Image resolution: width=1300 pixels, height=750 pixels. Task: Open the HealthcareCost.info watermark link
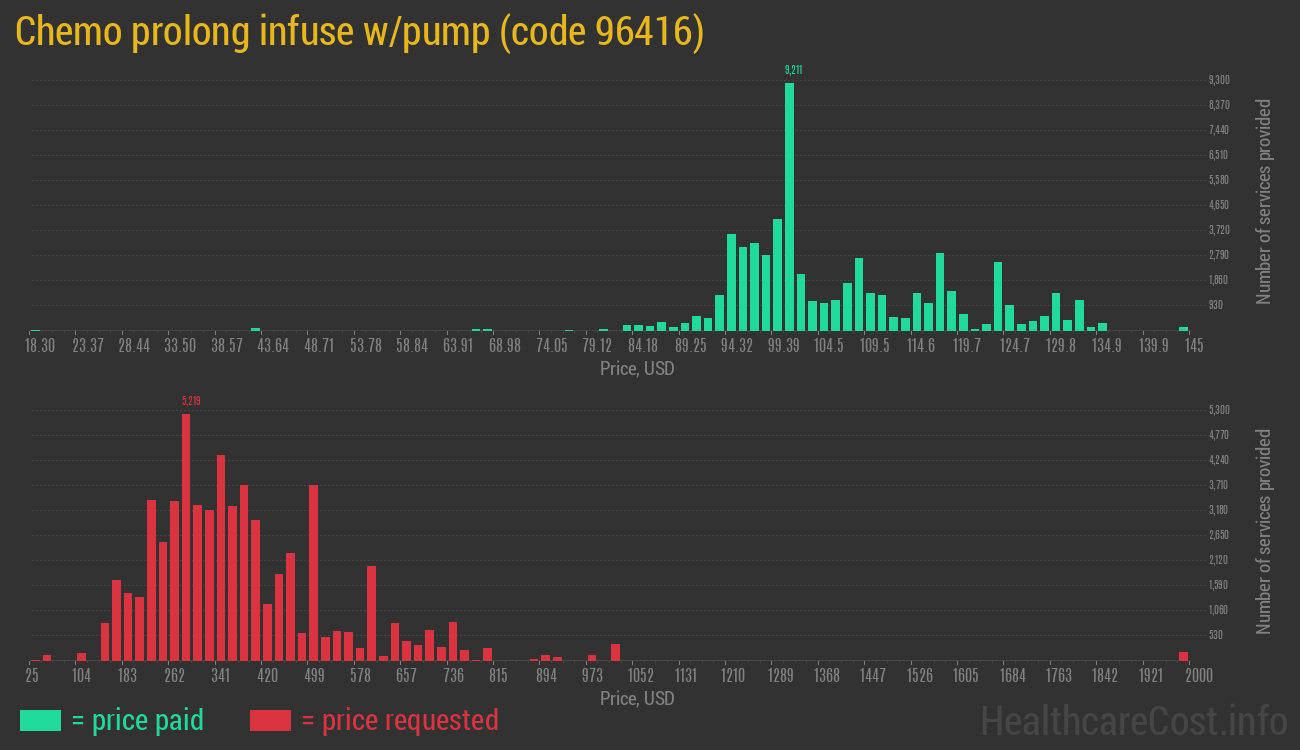pyautogui.click(x=1133, y=720)
